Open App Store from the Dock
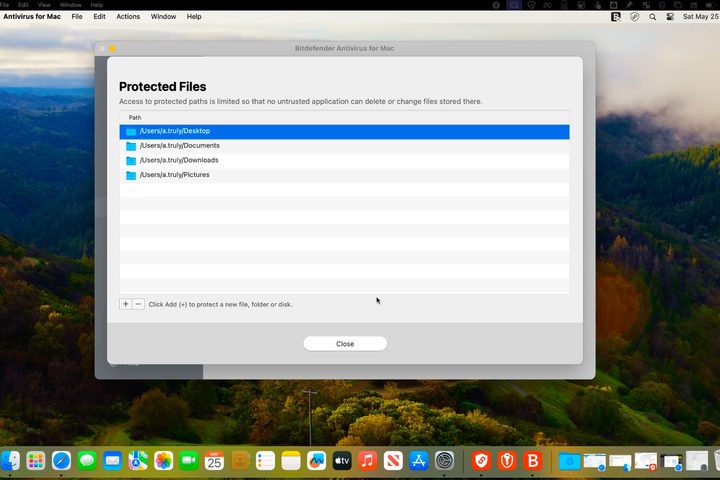This screenshot has height=480, width=720. (x=418, y=461)
